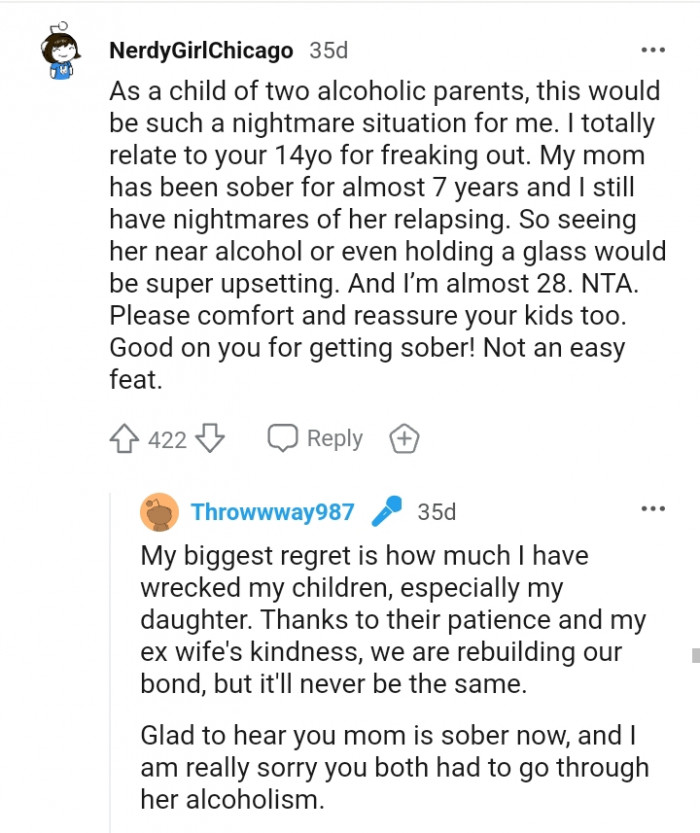Viewport: 700px width, 833px height.
Task: Visit the NerdyGirlChicago username link
Action: coord(198,49)
